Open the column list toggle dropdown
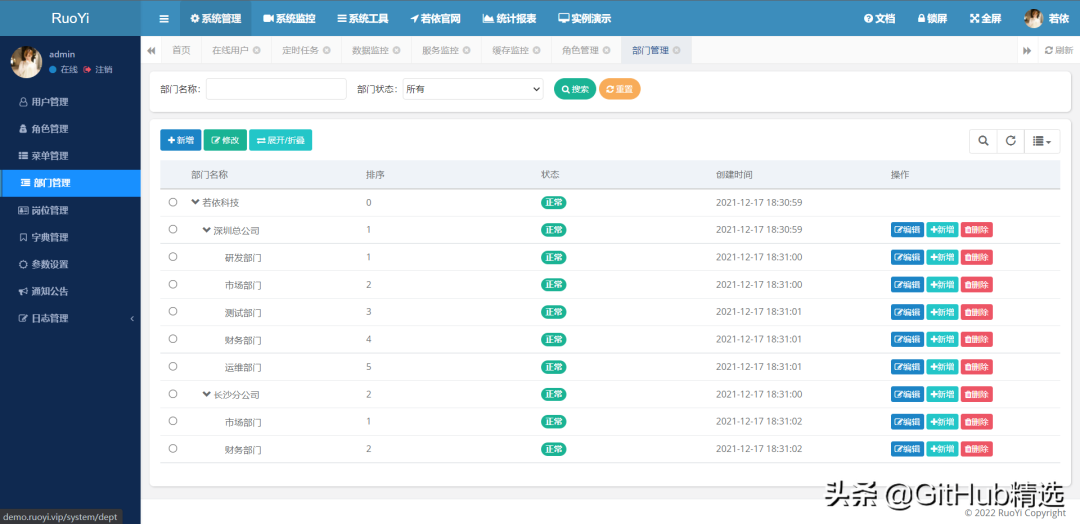This screenshot has width=1080, height=524. (1042, 140)
